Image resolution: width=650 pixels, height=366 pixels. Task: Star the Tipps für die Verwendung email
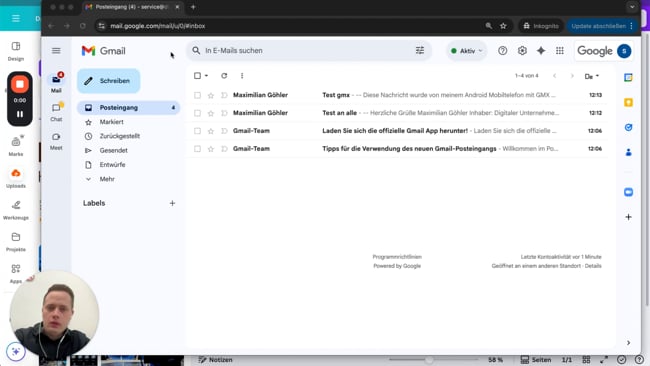pyautogui.click(x=211, y=149)
